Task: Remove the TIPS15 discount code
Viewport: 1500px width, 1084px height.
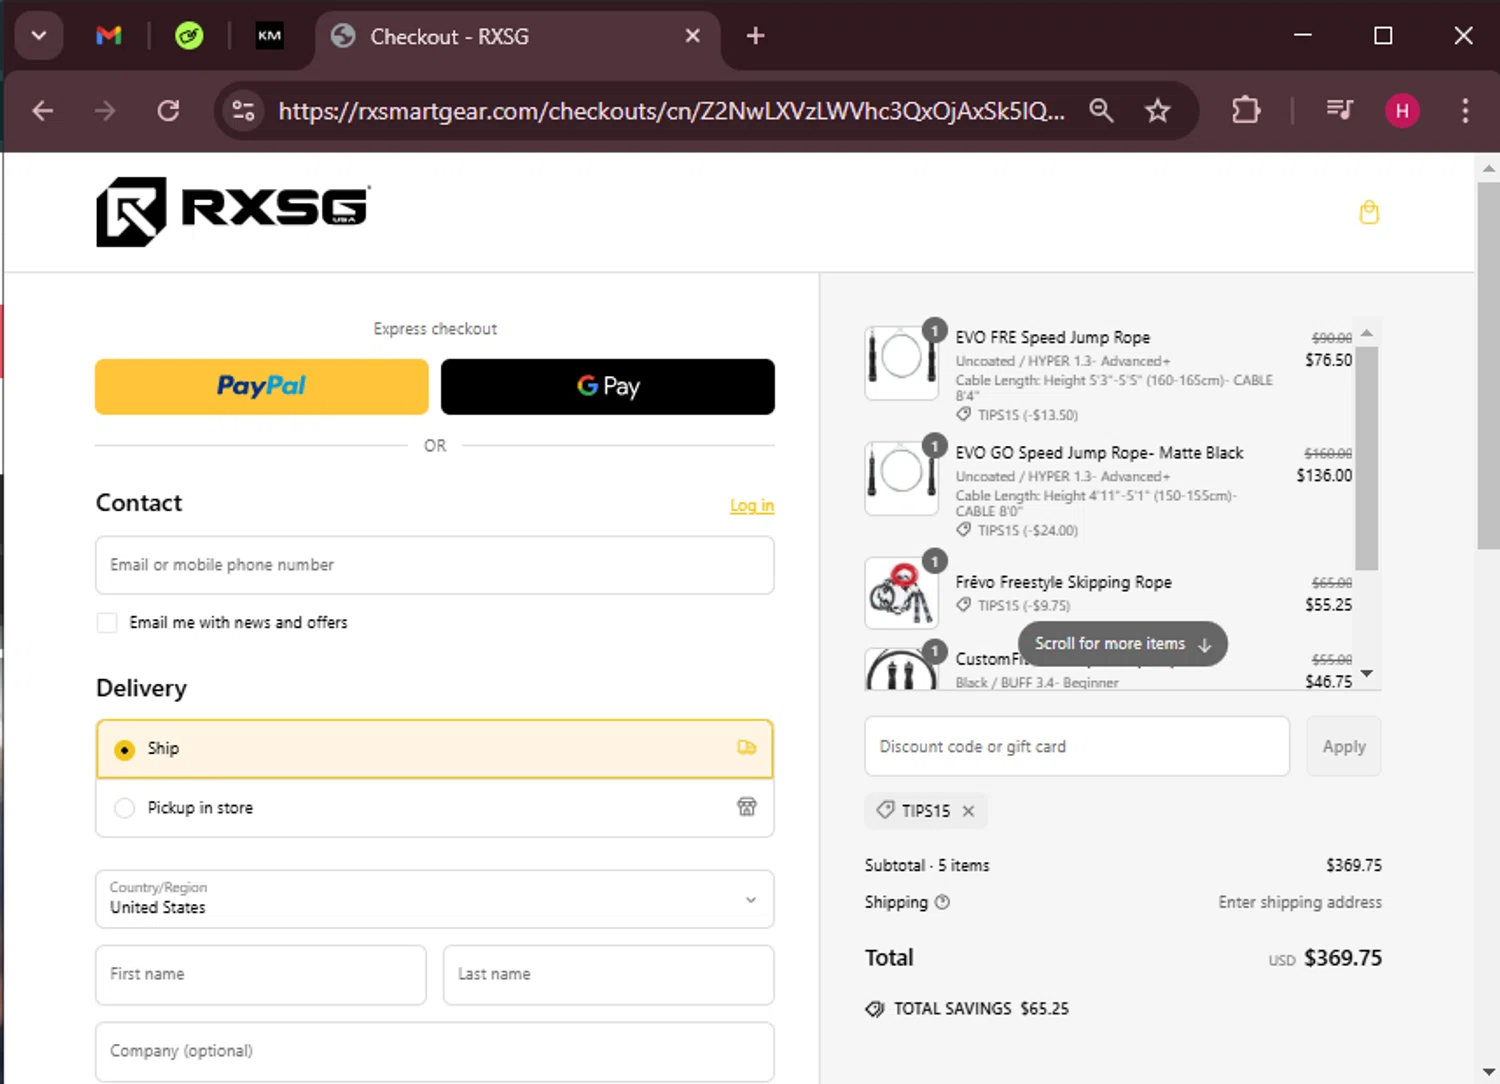Action: (x=968, y=811)
